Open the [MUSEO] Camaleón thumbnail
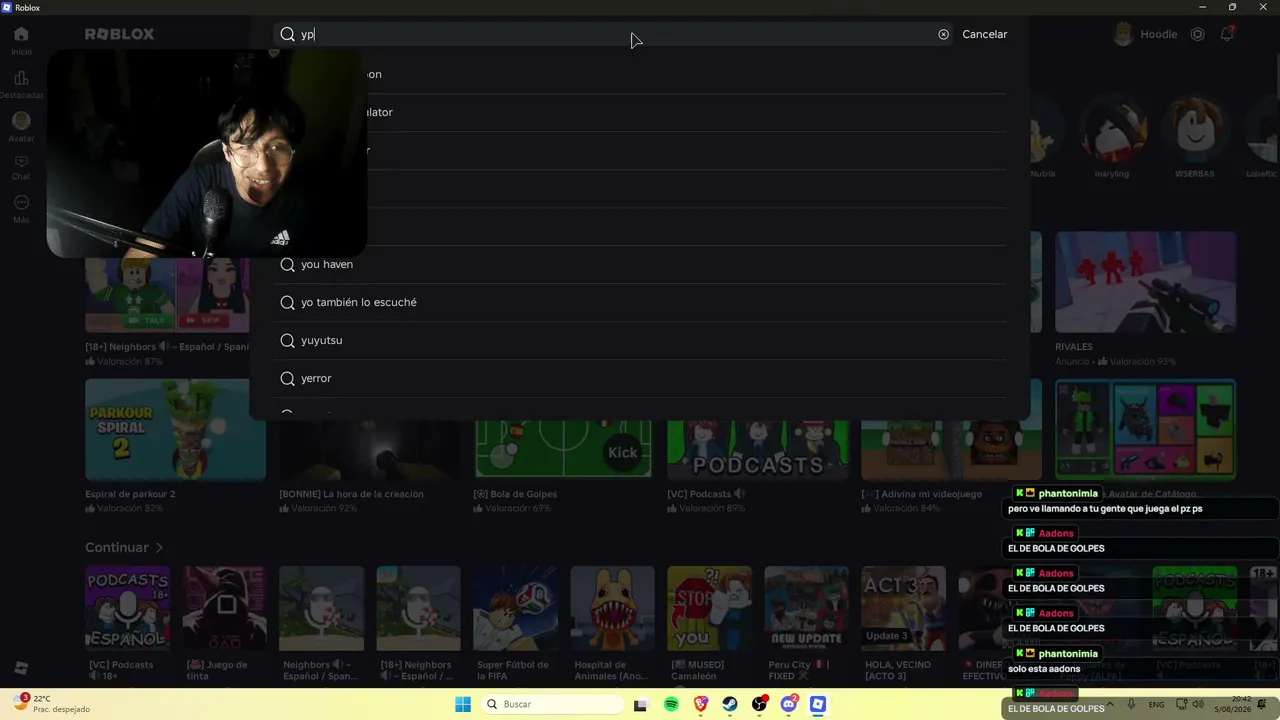1280x720 pixels. click(709, 609)
